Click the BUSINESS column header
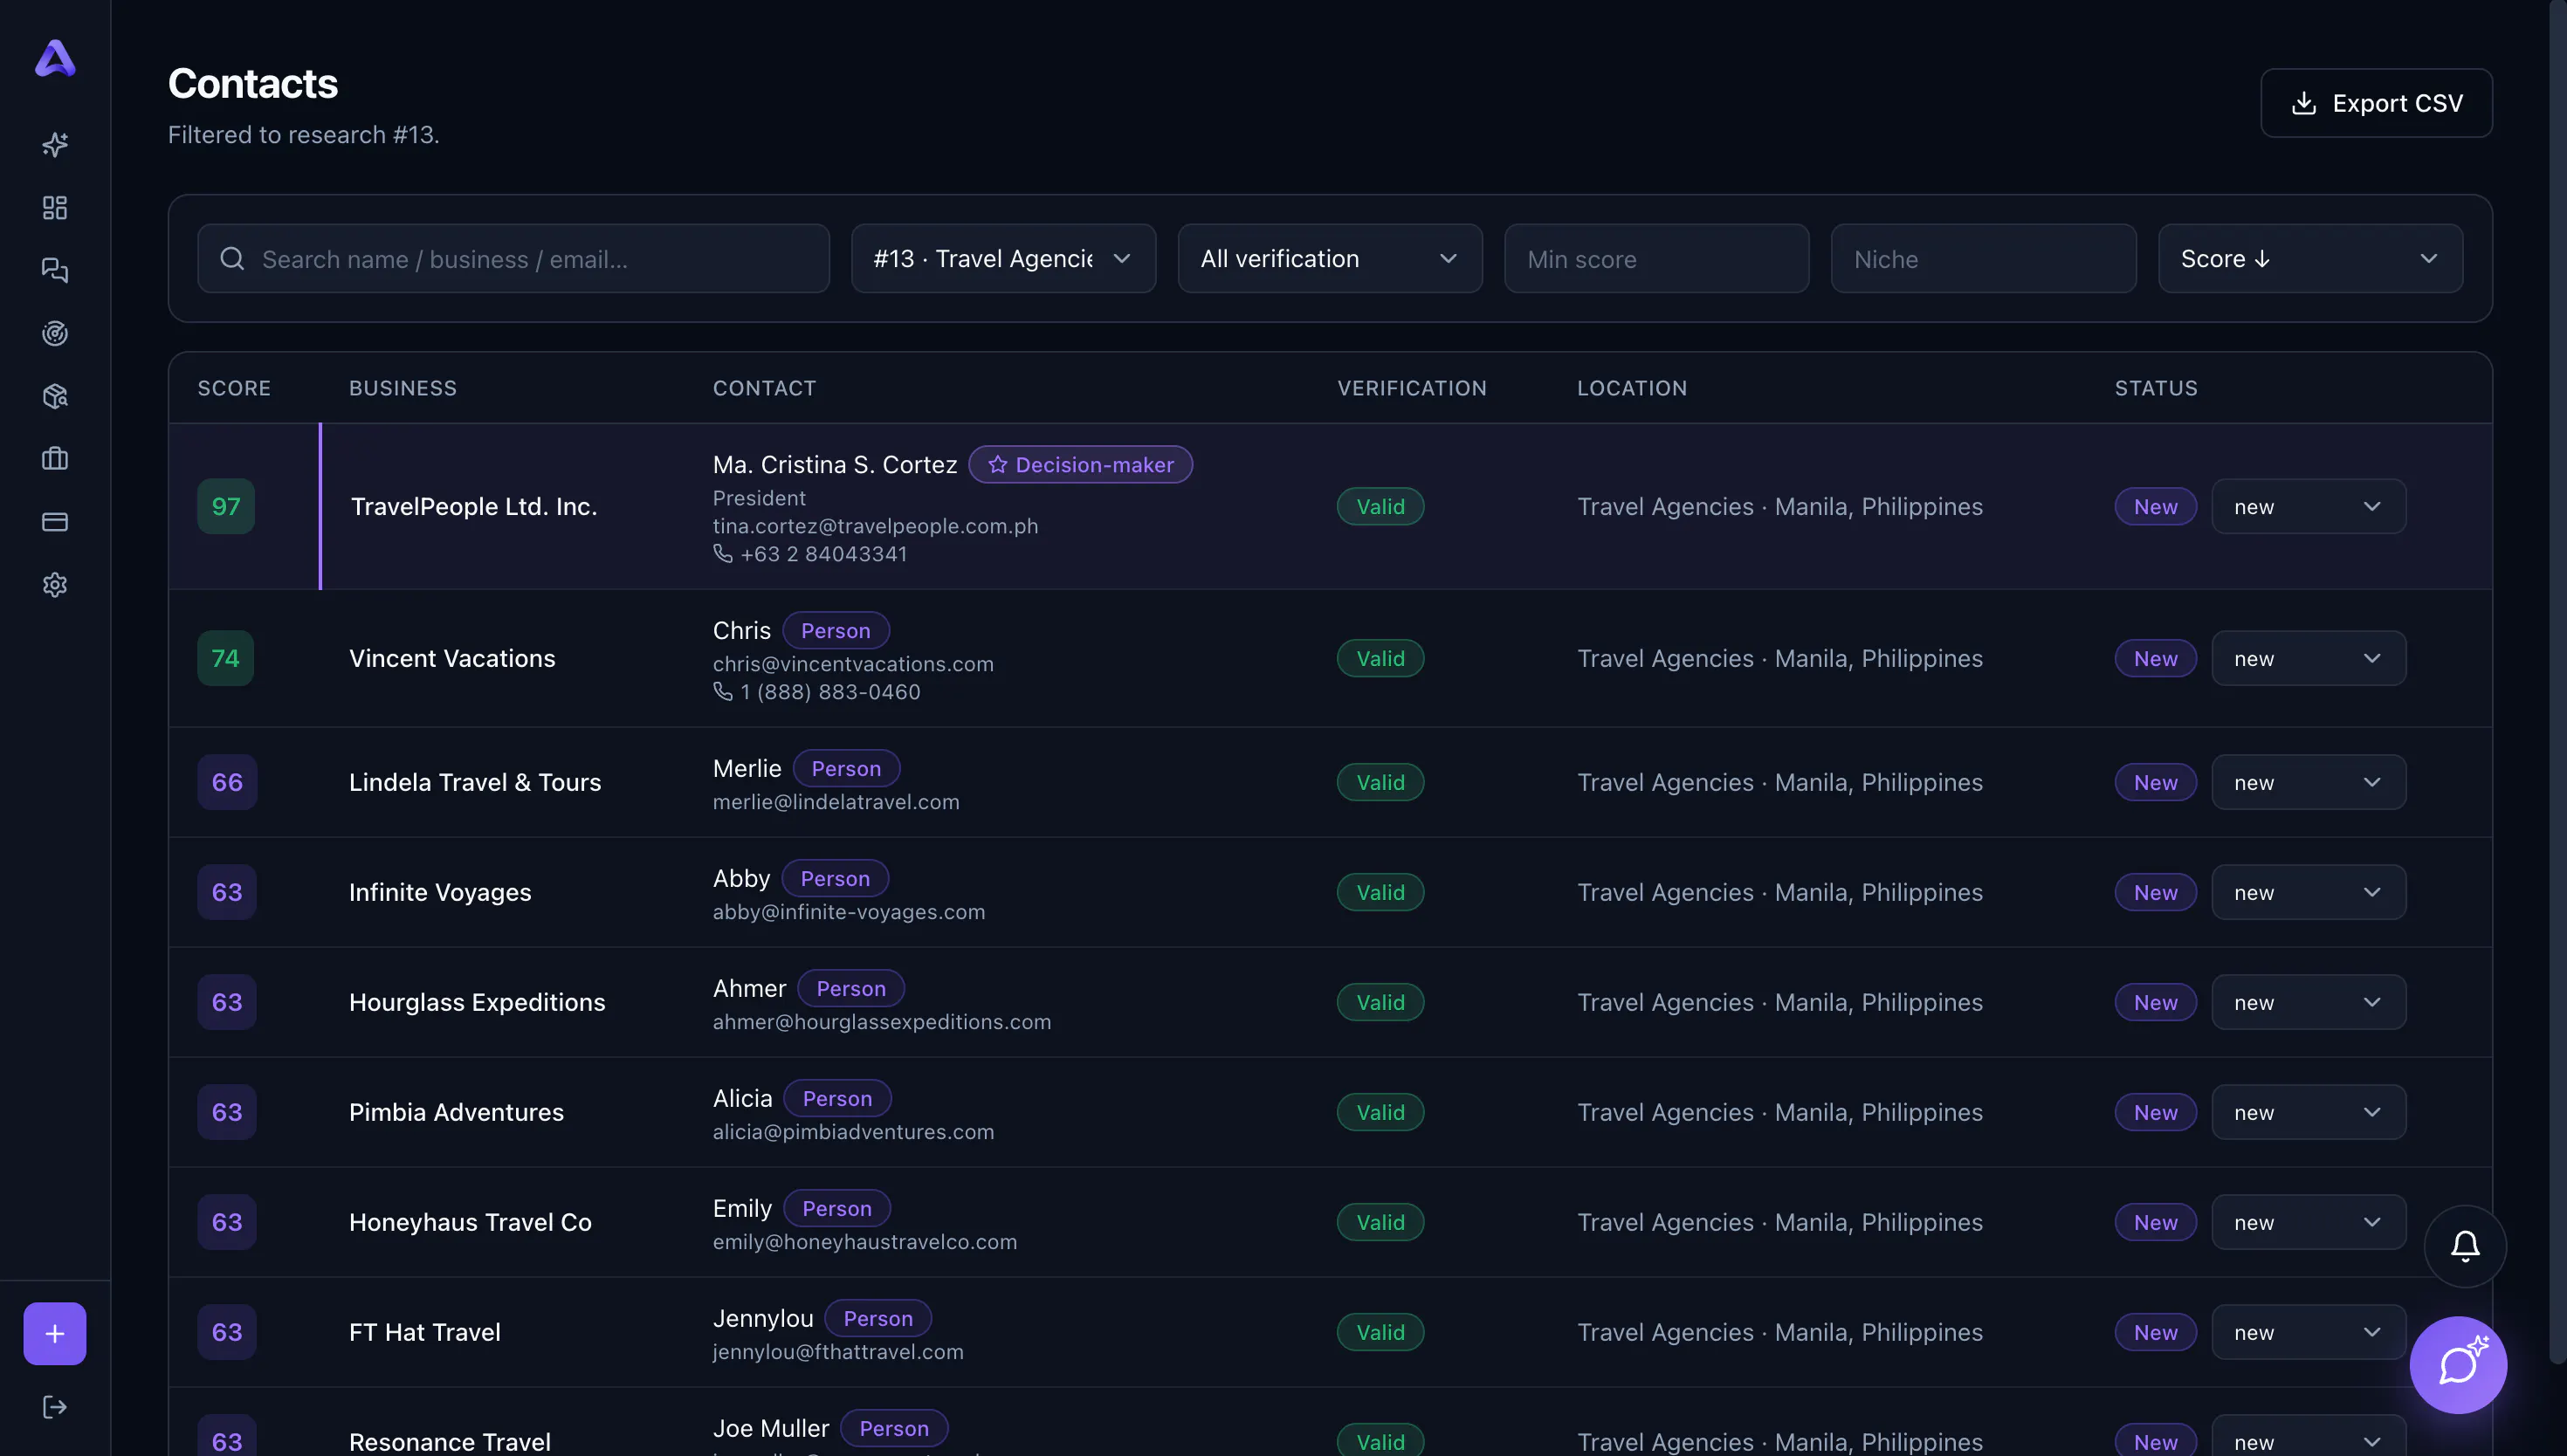 403,388
